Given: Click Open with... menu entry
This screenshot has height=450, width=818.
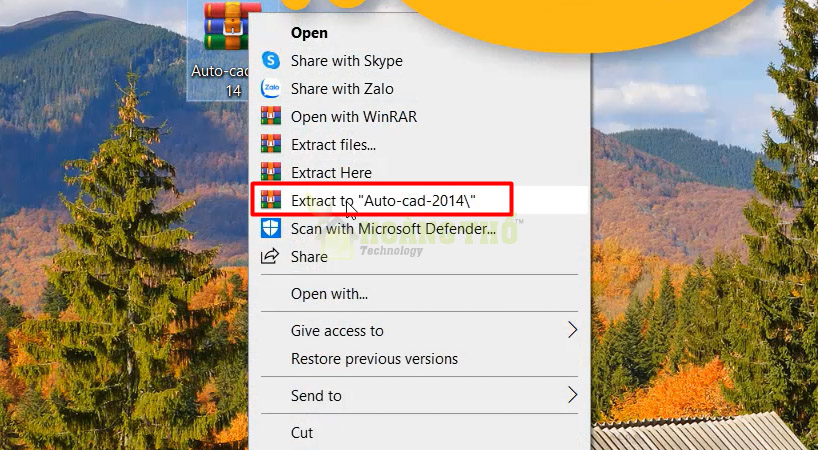Looking at the screenshot, I should click(329, 294).
